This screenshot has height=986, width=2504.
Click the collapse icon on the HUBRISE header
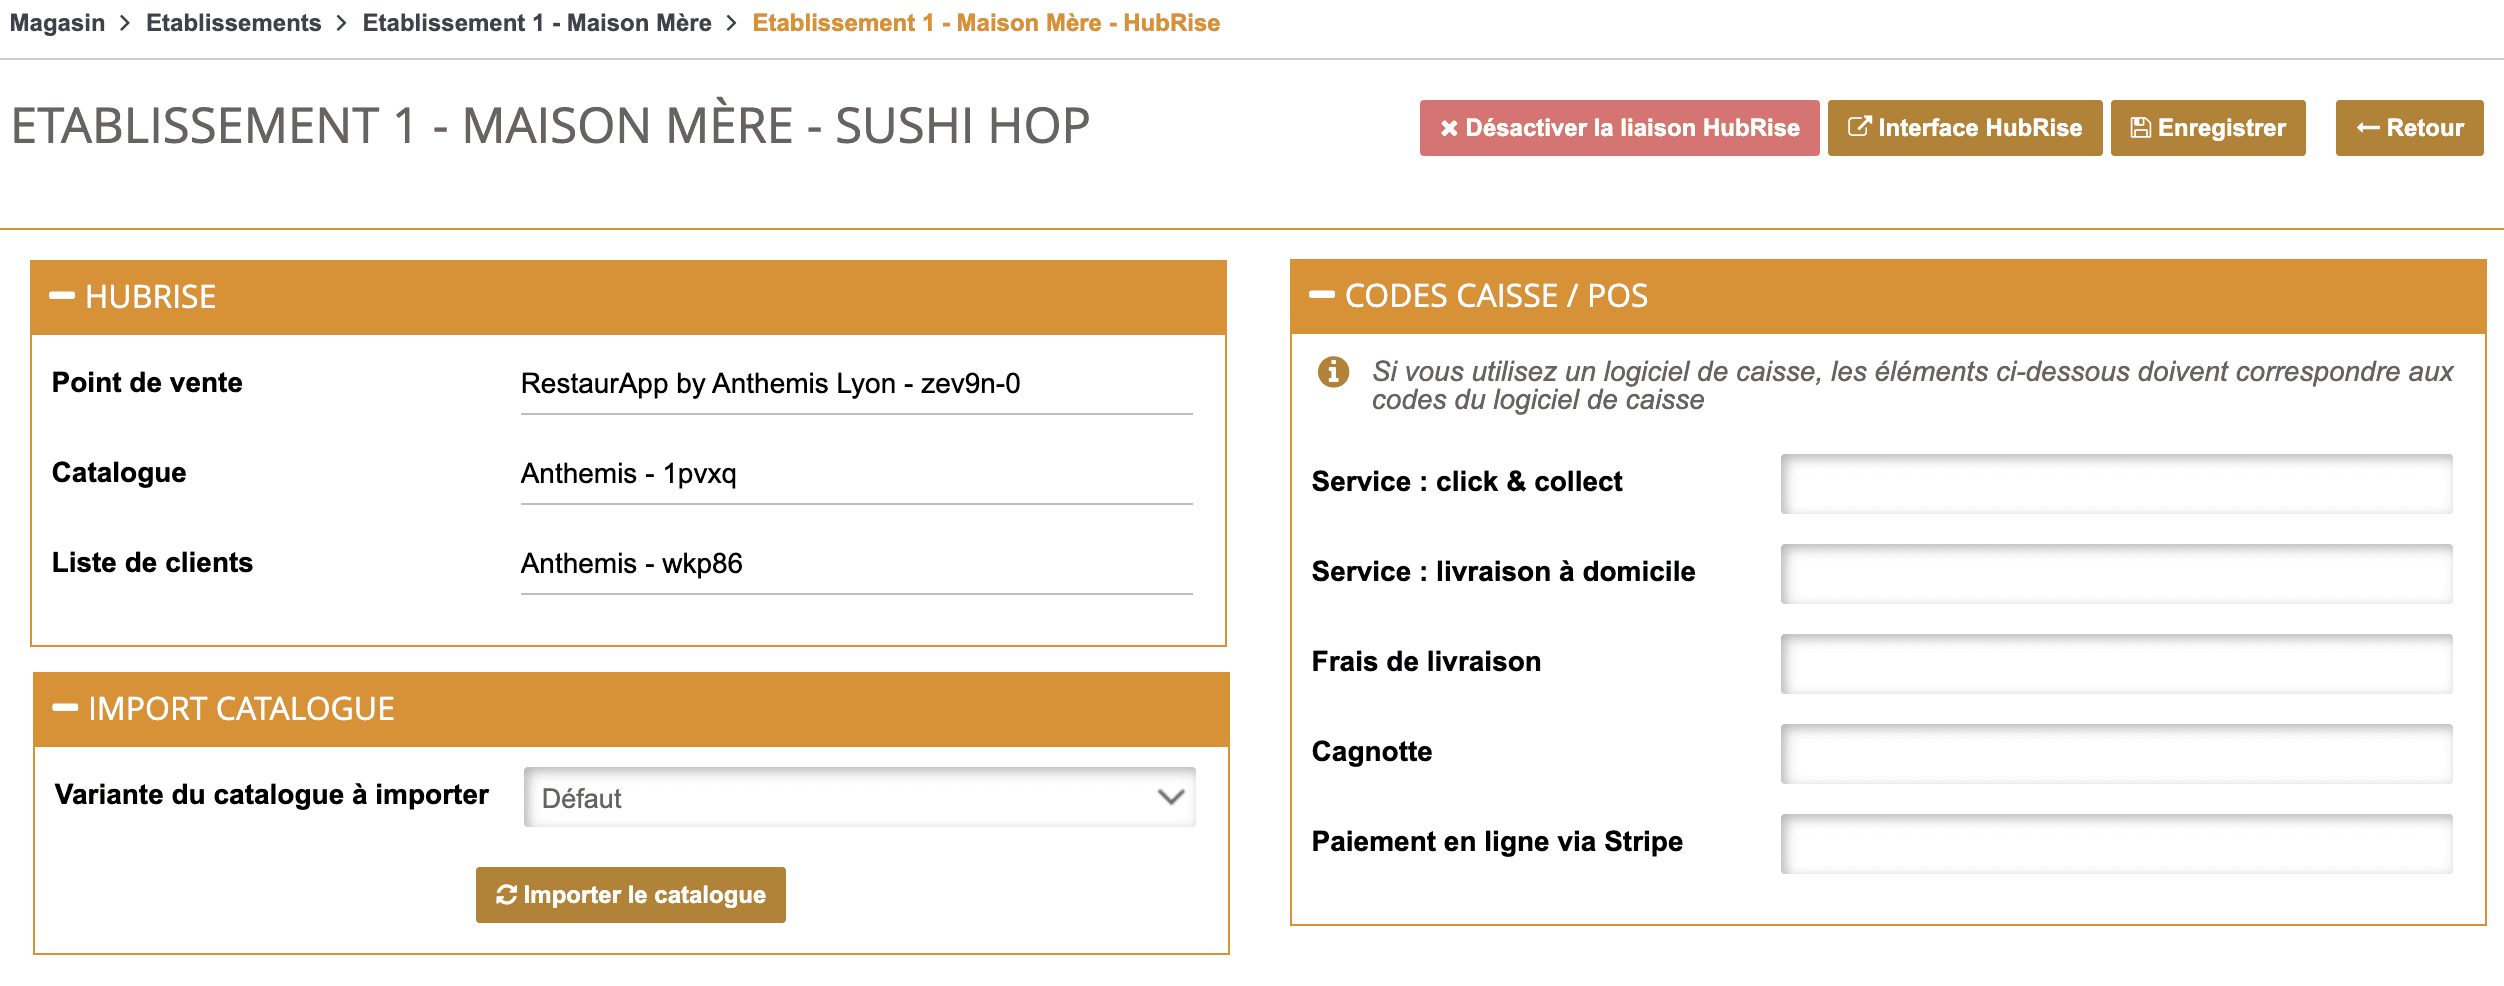64,294
